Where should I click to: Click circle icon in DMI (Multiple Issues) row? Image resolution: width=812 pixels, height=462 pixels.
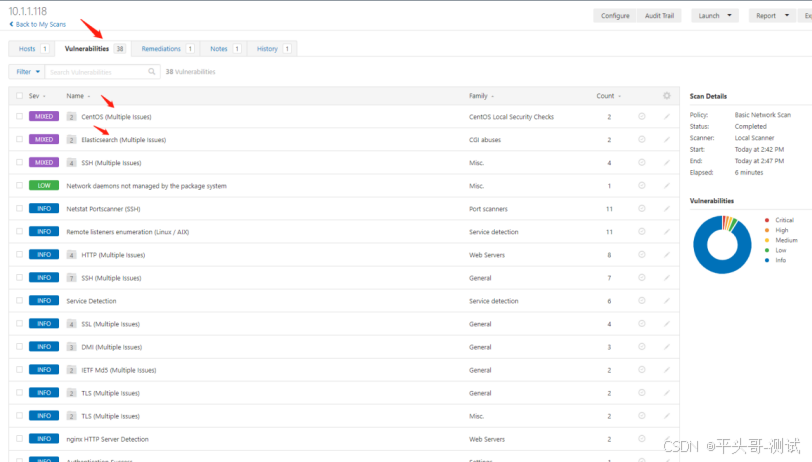pyautogui.click(x=642, y=346)
